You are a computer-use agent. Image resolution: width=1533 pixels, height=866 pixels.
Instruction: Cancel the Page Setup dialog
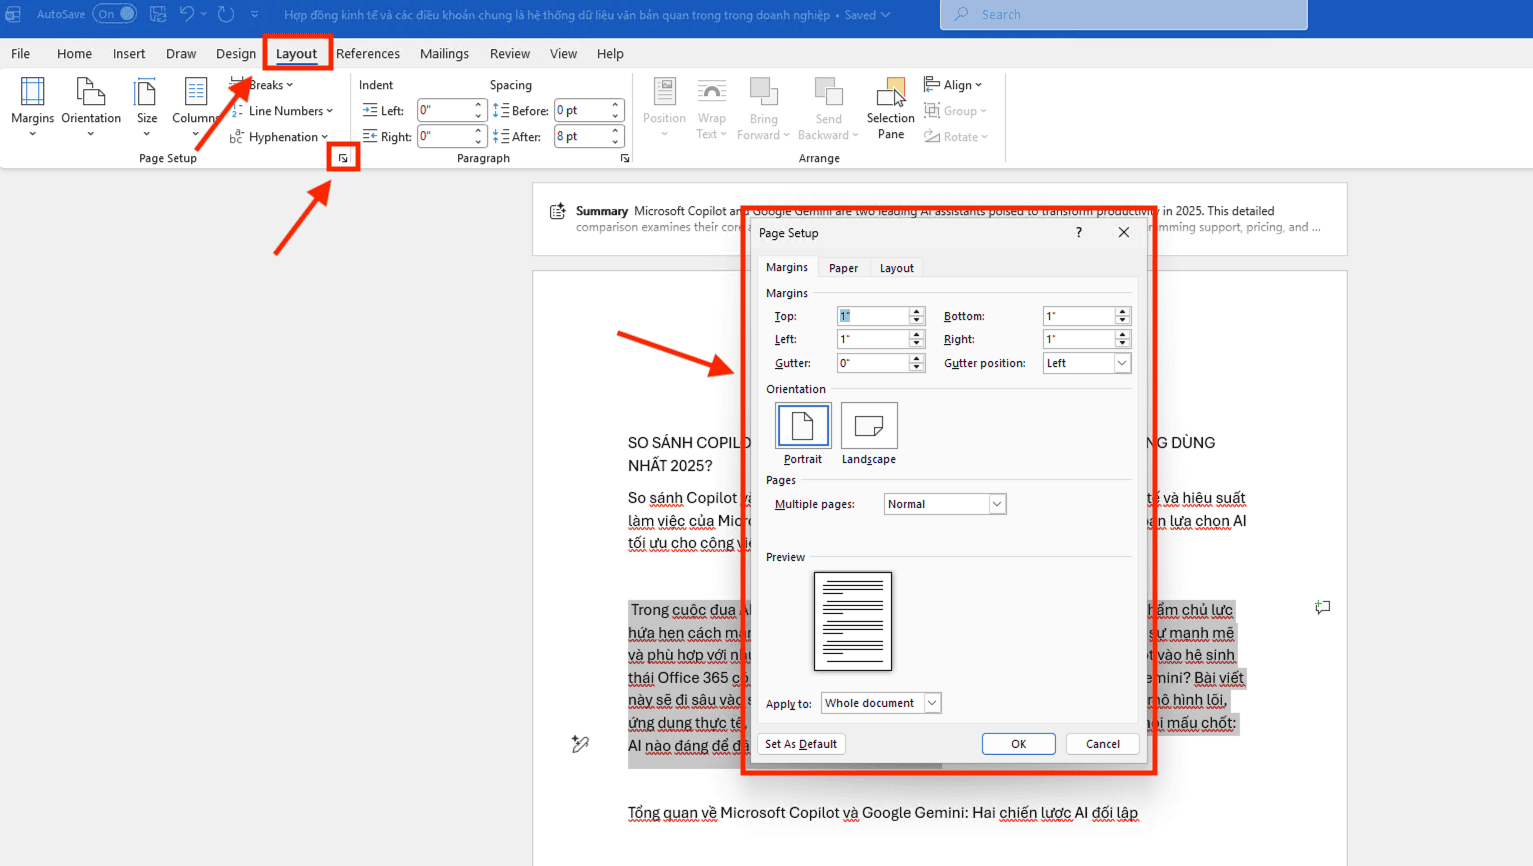(x=1103, y=744)
